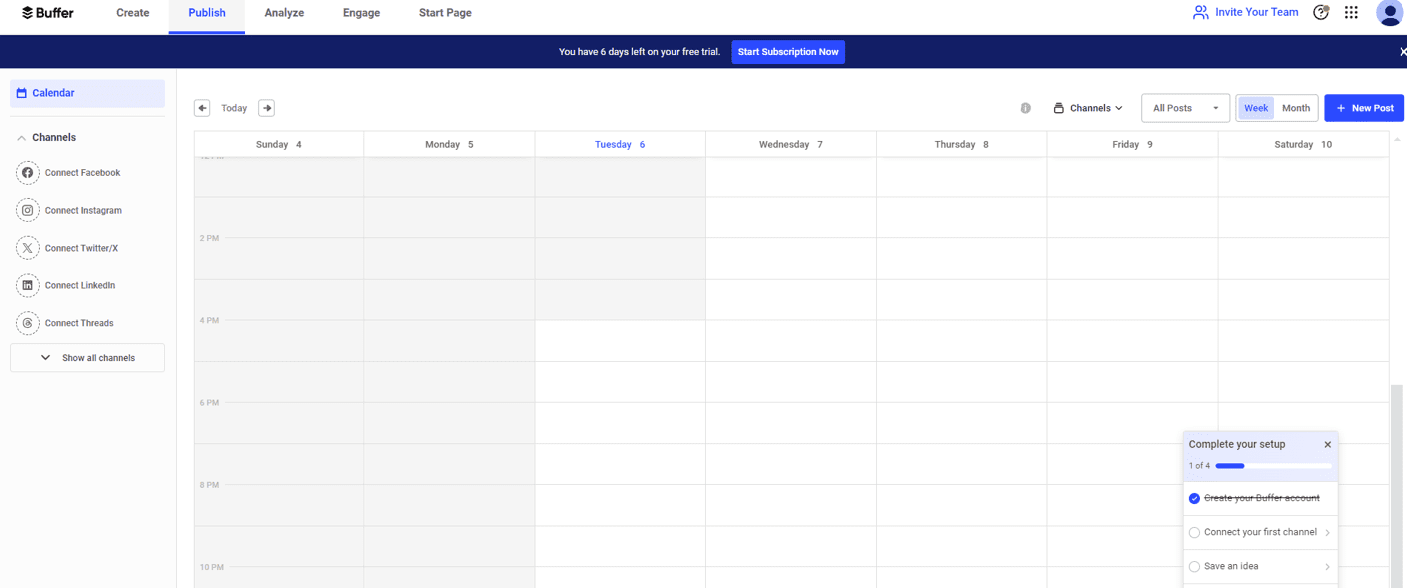Select the LinkedIn channel icon

pos(27,285)
